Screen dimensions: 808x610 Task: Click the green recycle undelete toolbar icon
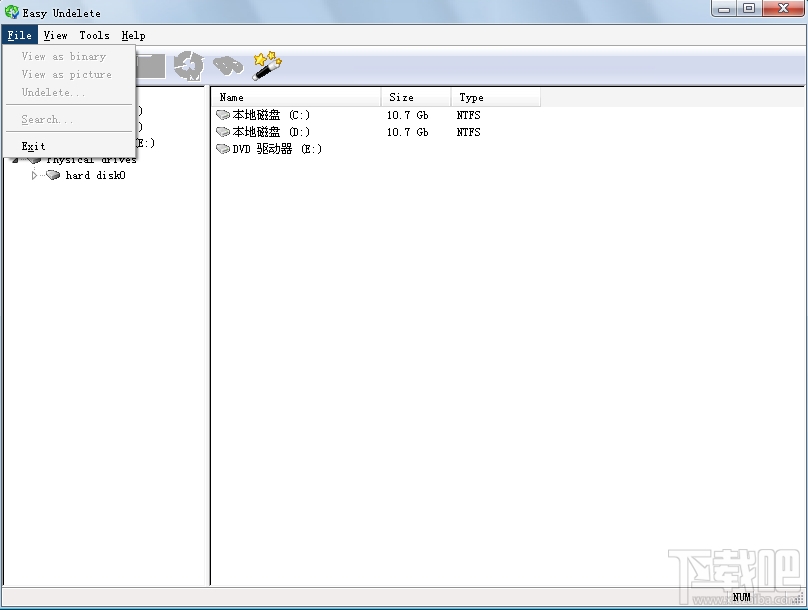pyautogui.click(x=188, y=64)
